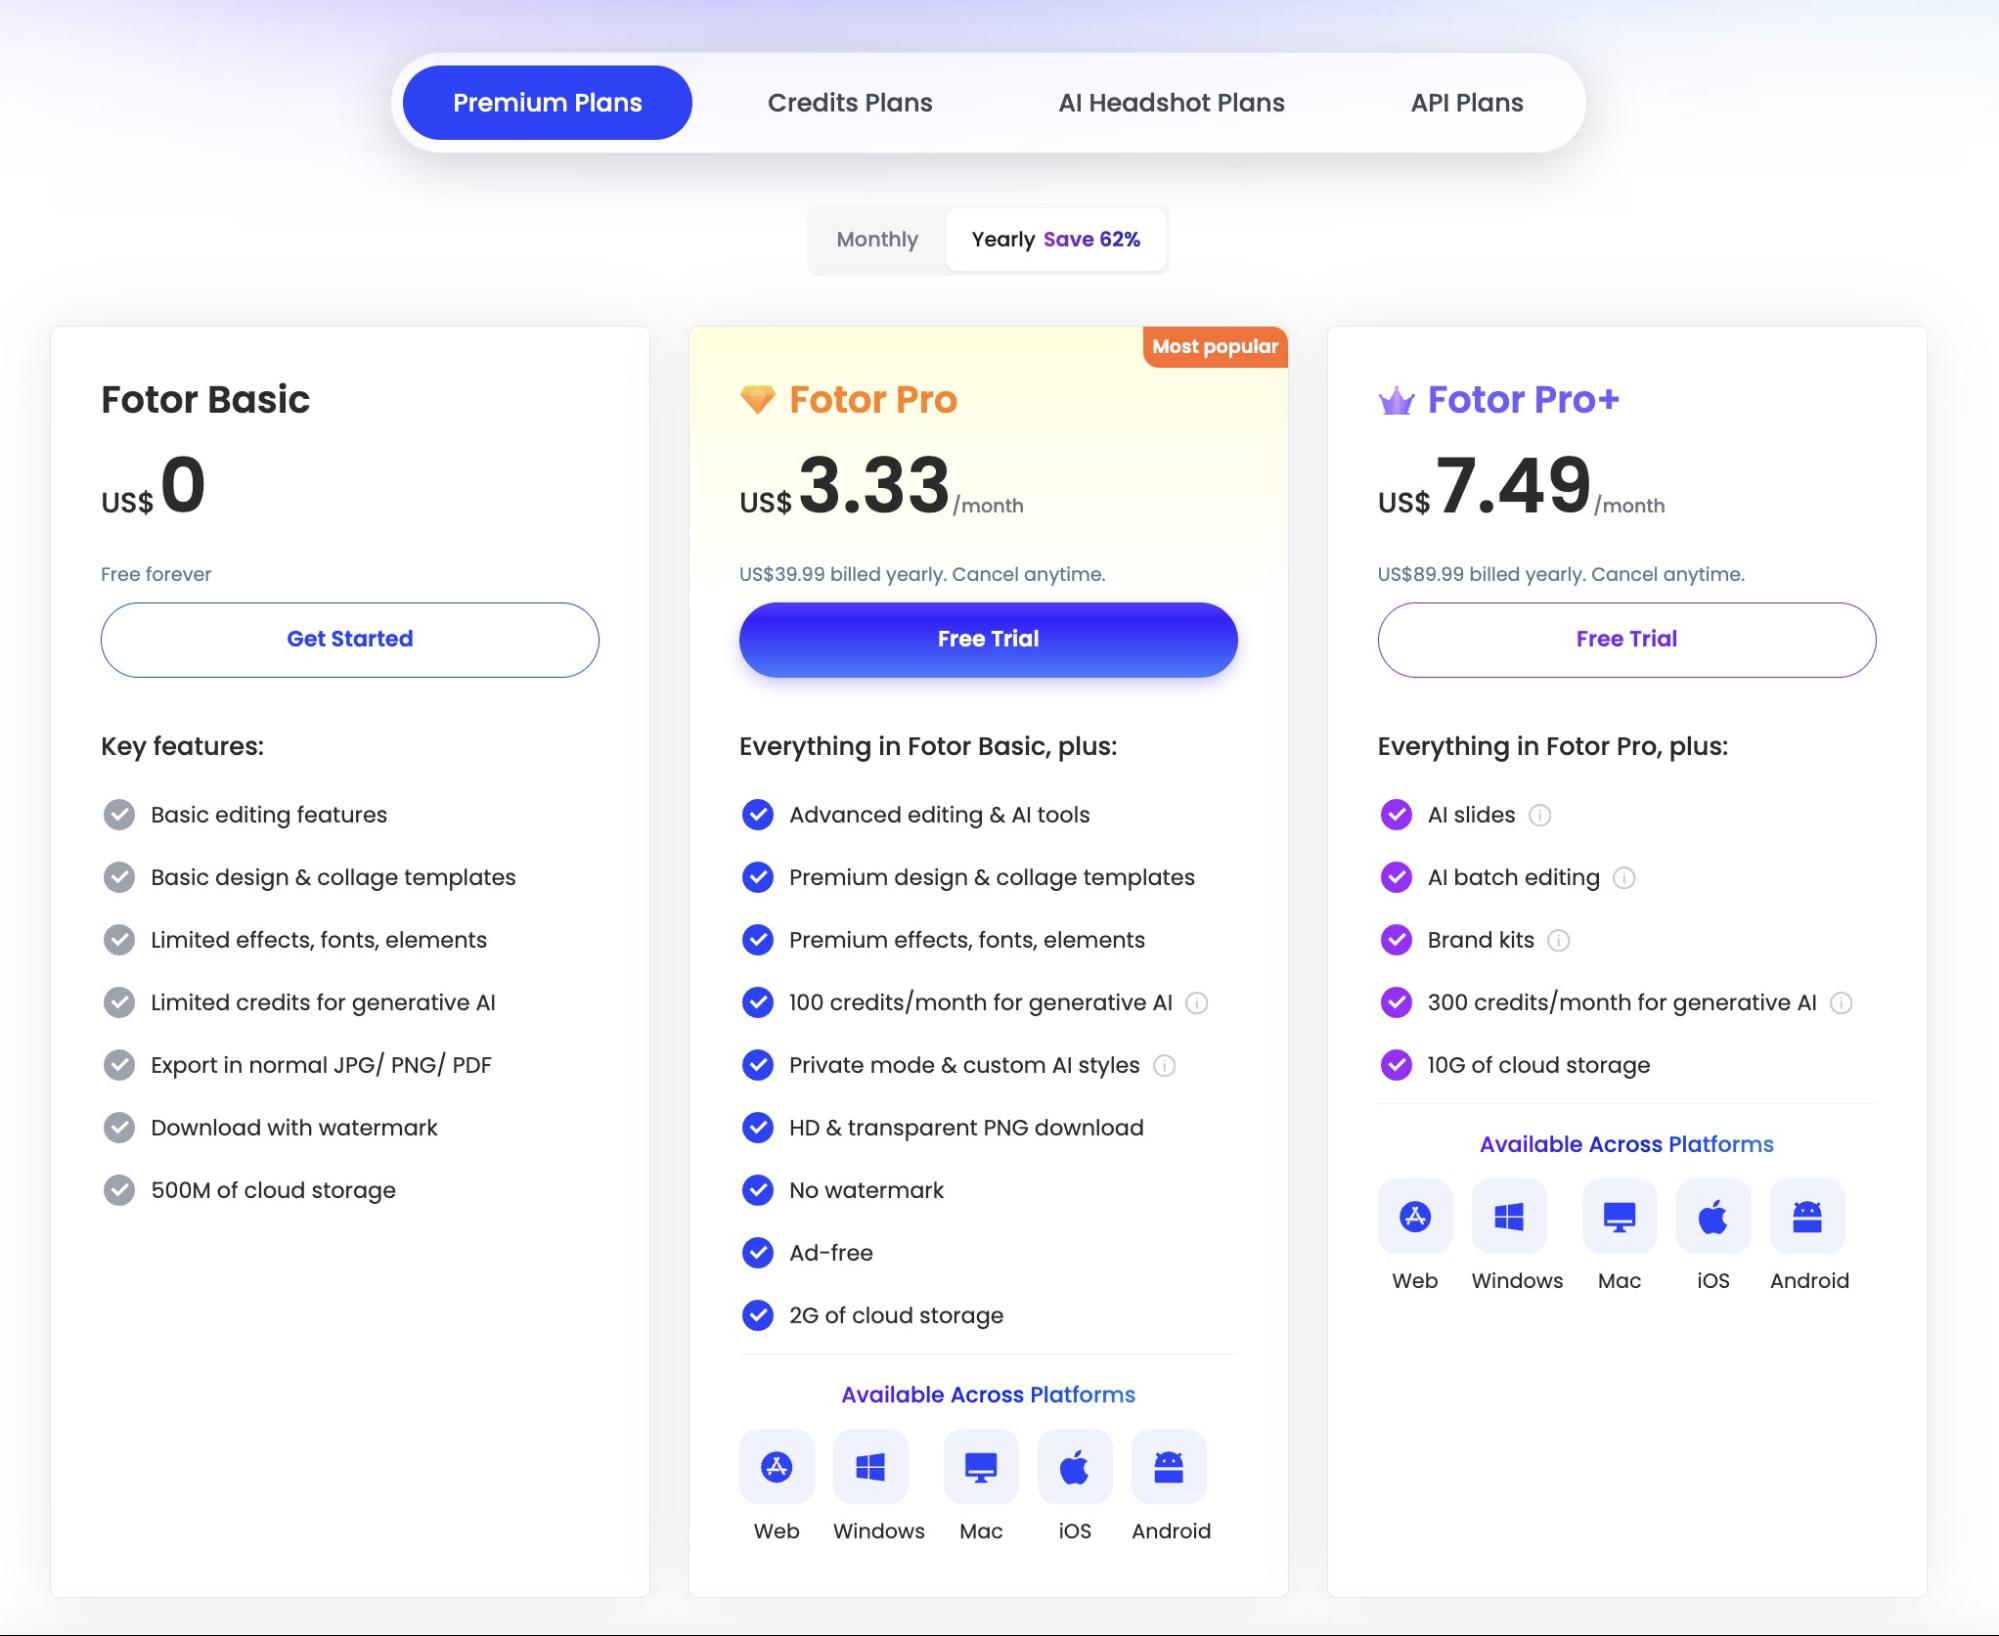Click the Fotor Pro+ plan title
1999x1636 pixels.
tap(1523, 399)
